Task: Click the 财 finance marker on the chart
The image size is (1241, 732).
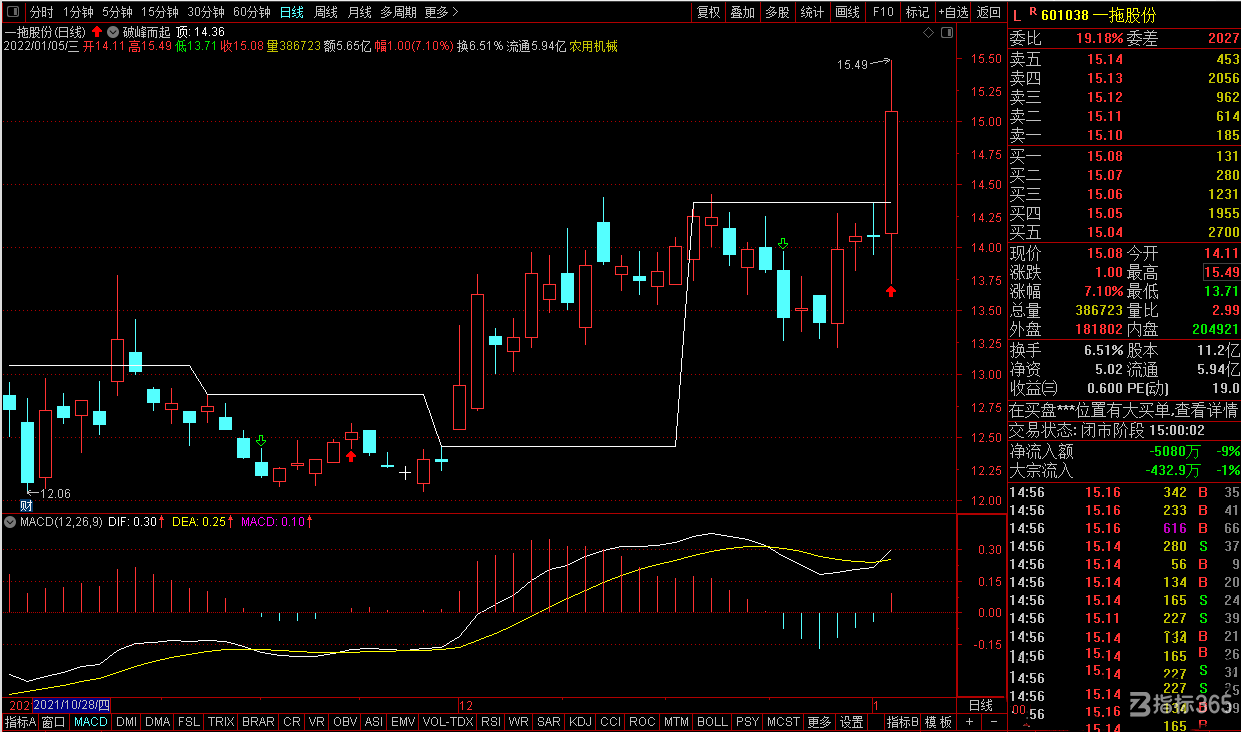Action: pos(27,506)
